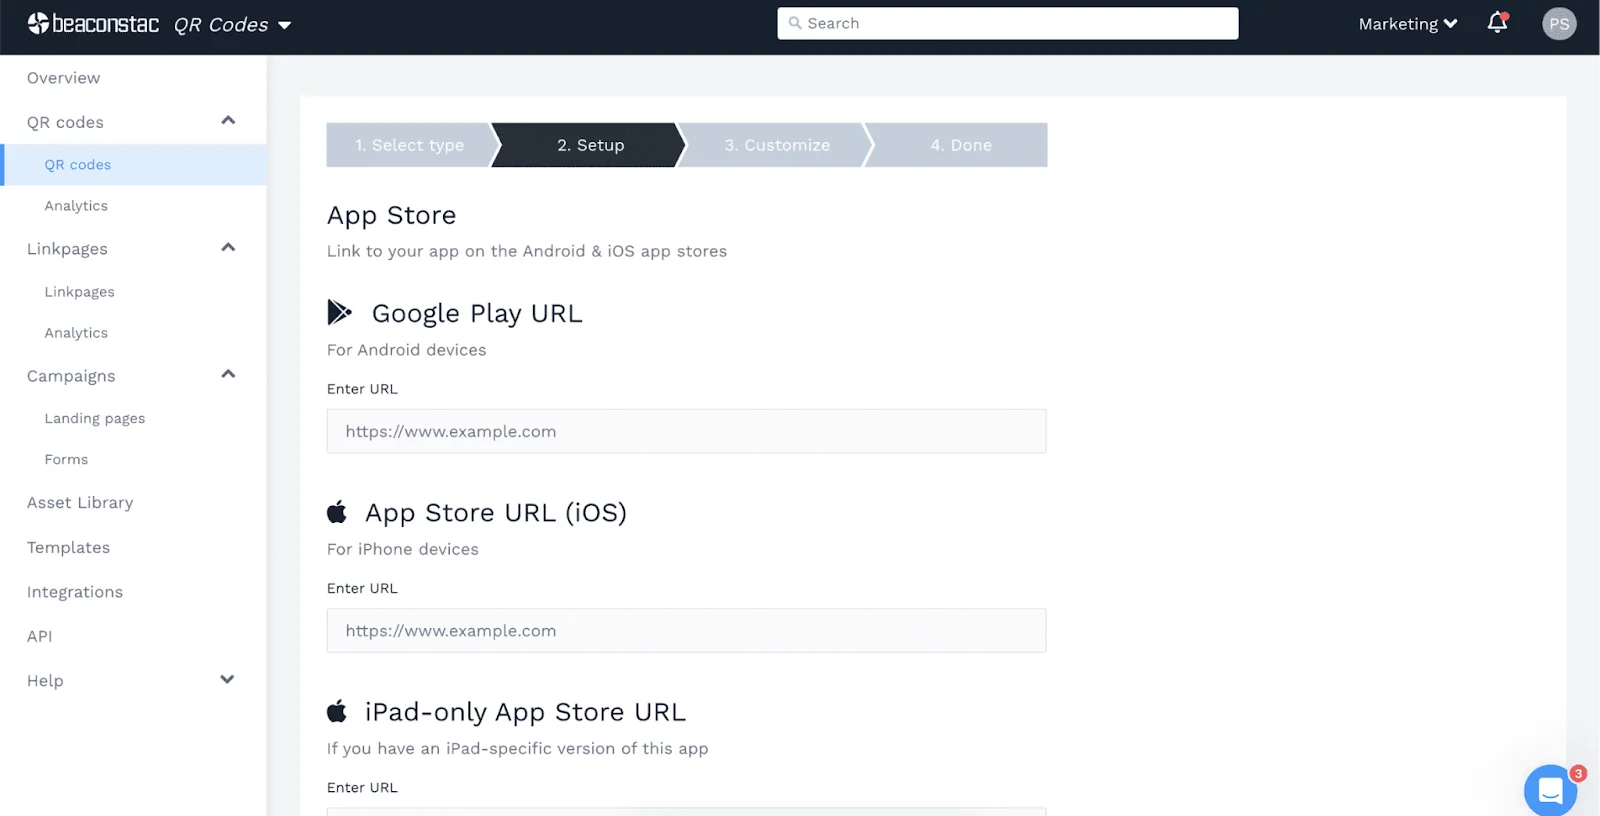The width and height of the screenshot is (1600, 816).
Task: Click the Apple icon beside iPad-only App Store URL
Action: (337, 711)
